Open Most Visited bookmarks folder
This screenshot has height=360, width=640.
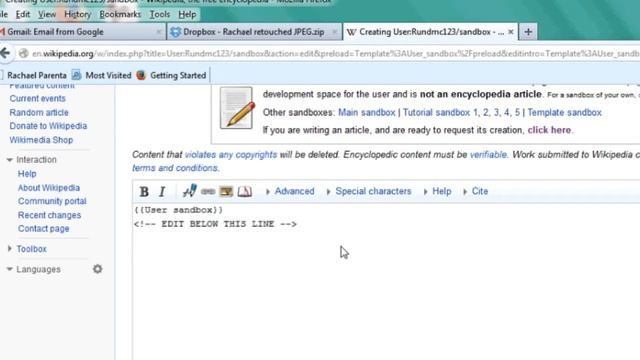tap(102, 76)
